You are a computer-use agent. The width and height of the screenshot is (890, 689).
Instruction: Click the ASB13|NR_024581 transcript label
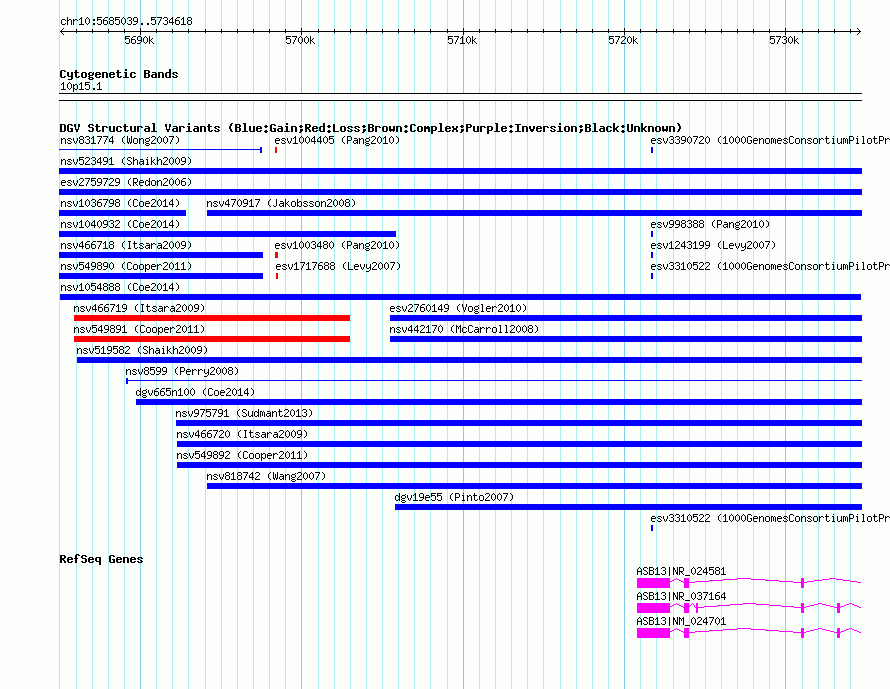pyautogui.click(x=681, y=572)
